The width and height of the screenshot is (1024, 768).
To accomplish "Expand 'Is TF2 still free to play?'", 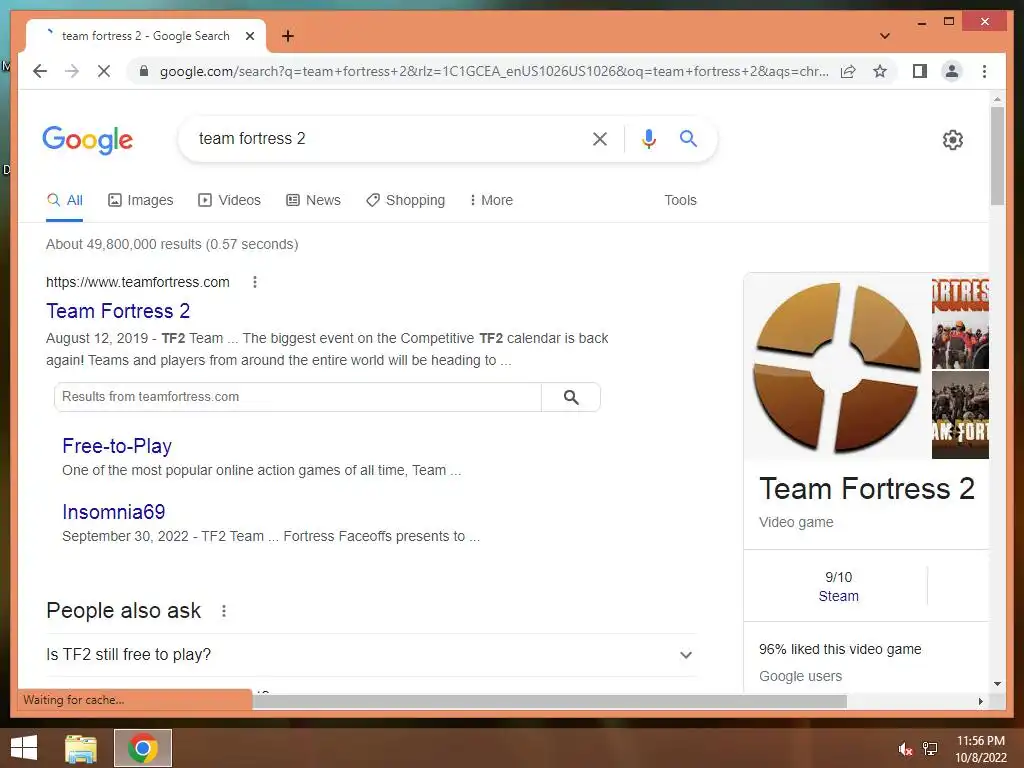I will coord(371,654).
